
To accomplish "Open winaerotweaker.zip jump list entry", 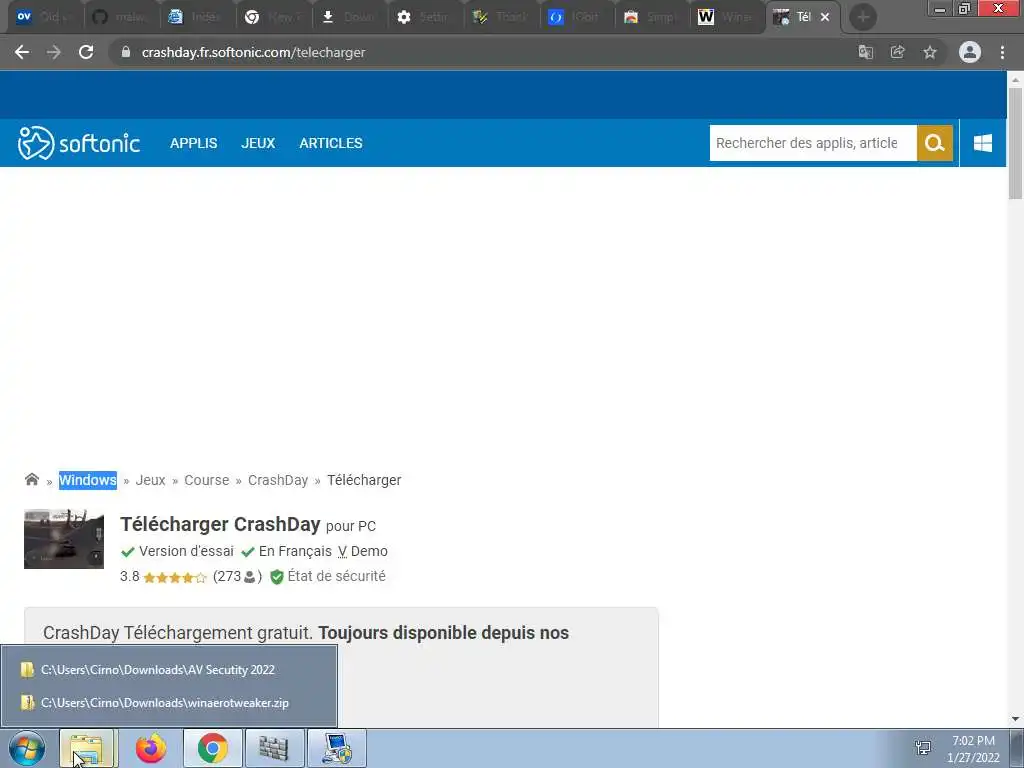I will point(169,703).
